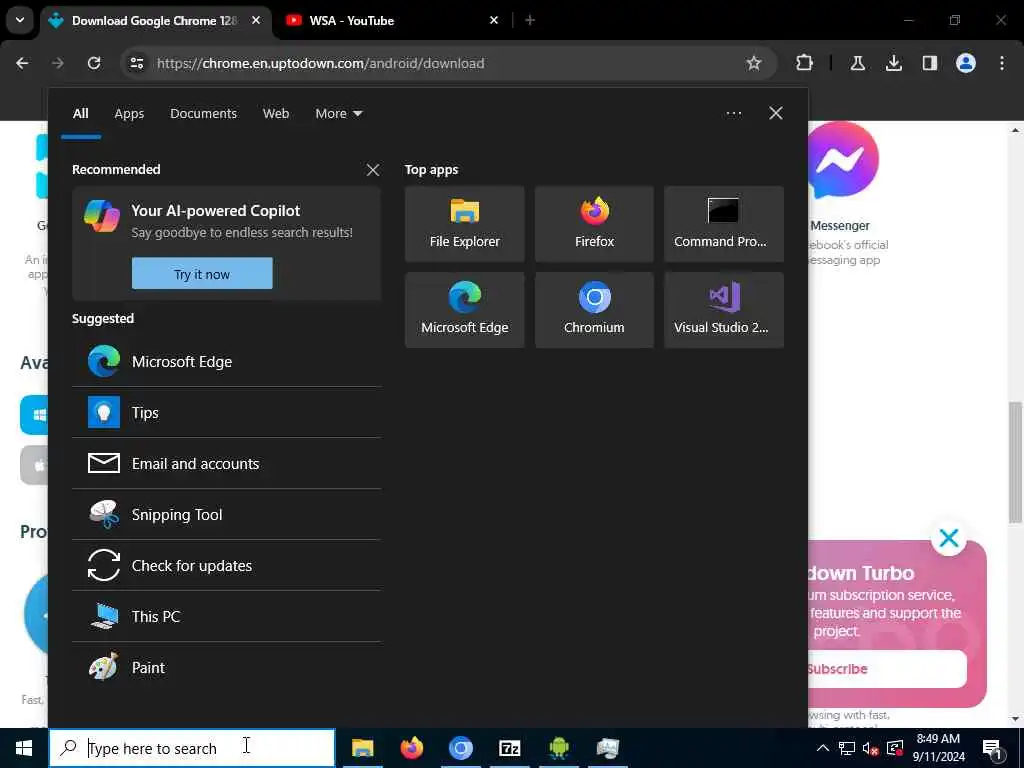The height and width of the screenshot is (768, 1024).
Task: Open 7-Zip on the taskbar
Action: [509, 748]
